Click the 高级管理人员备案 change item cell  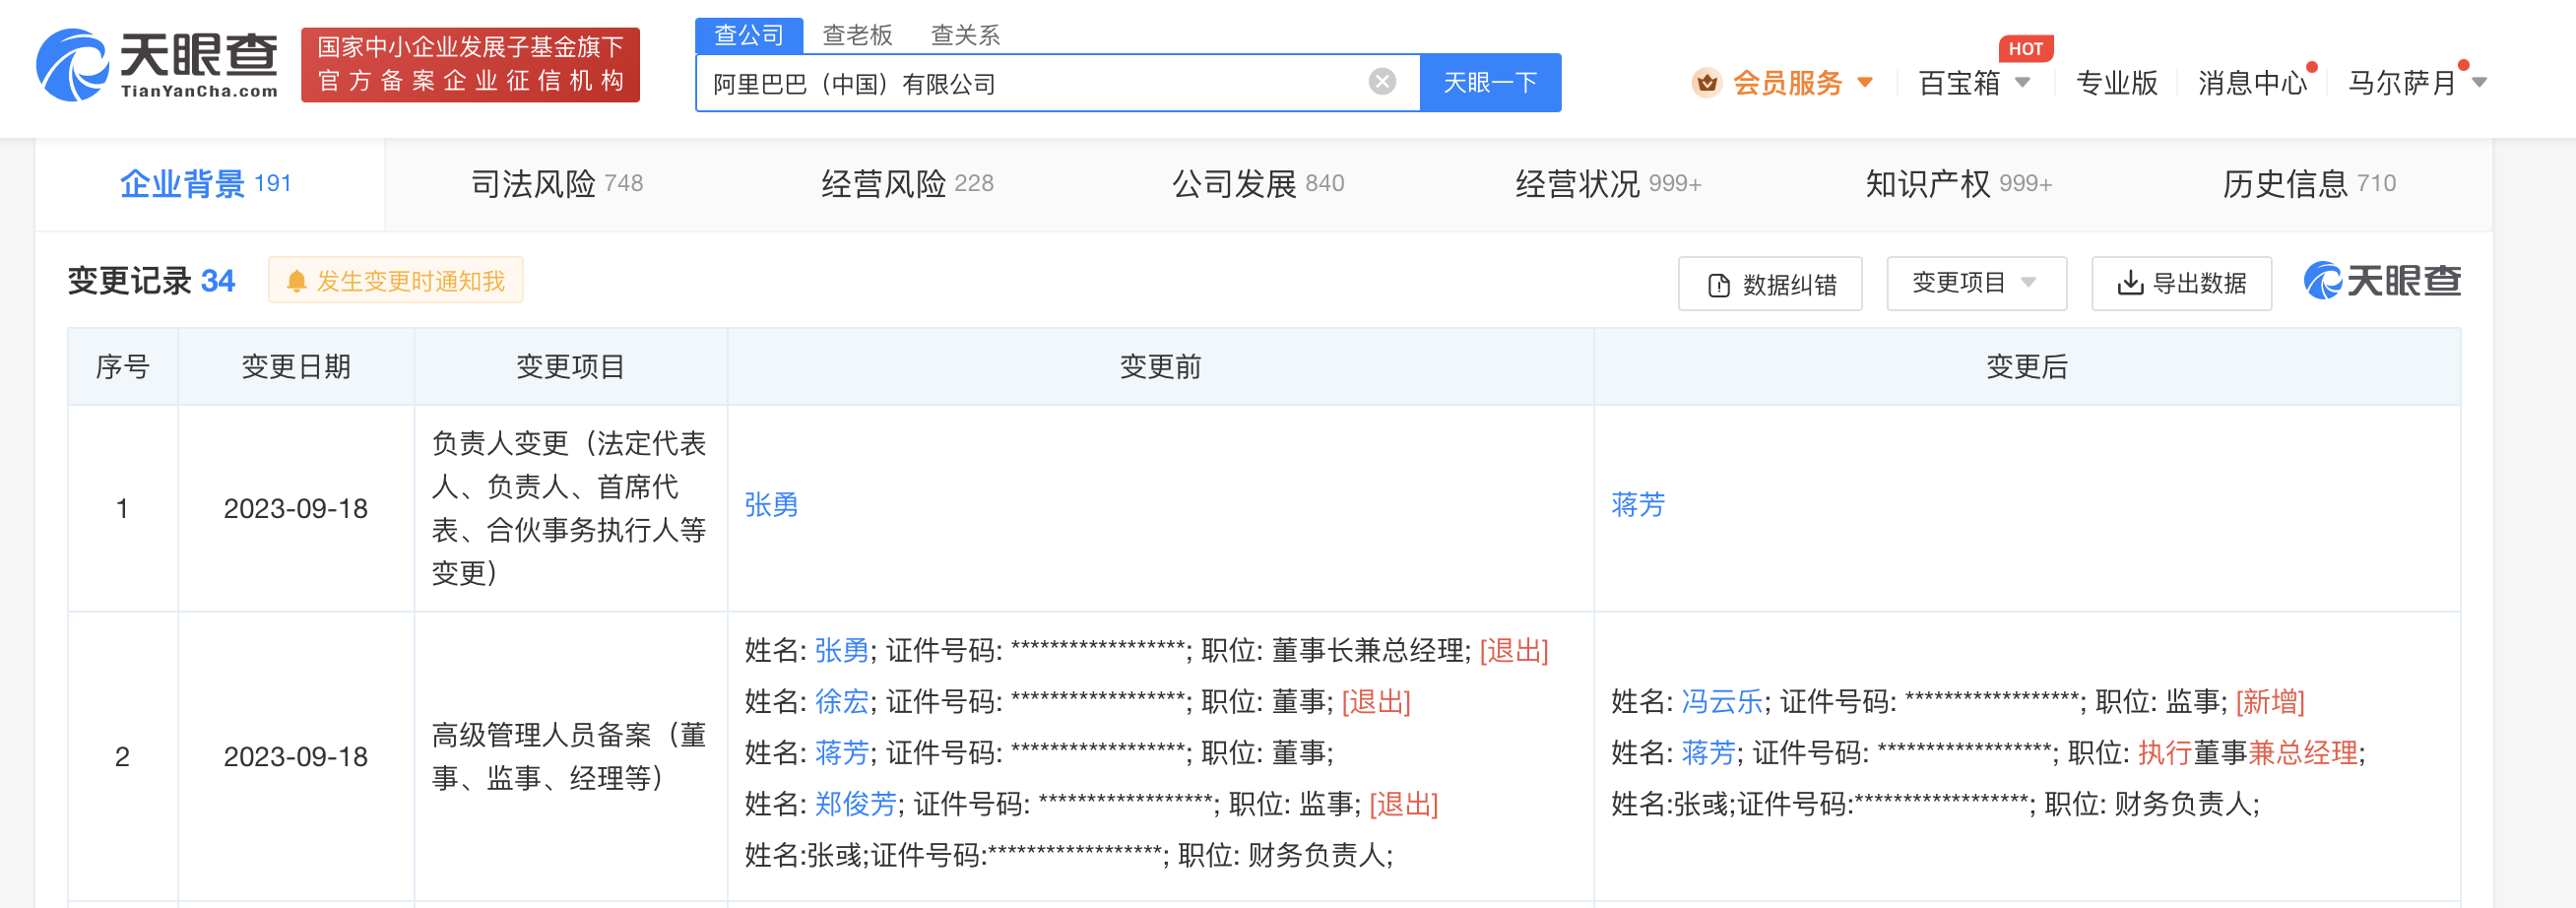[x=570, y=756]
